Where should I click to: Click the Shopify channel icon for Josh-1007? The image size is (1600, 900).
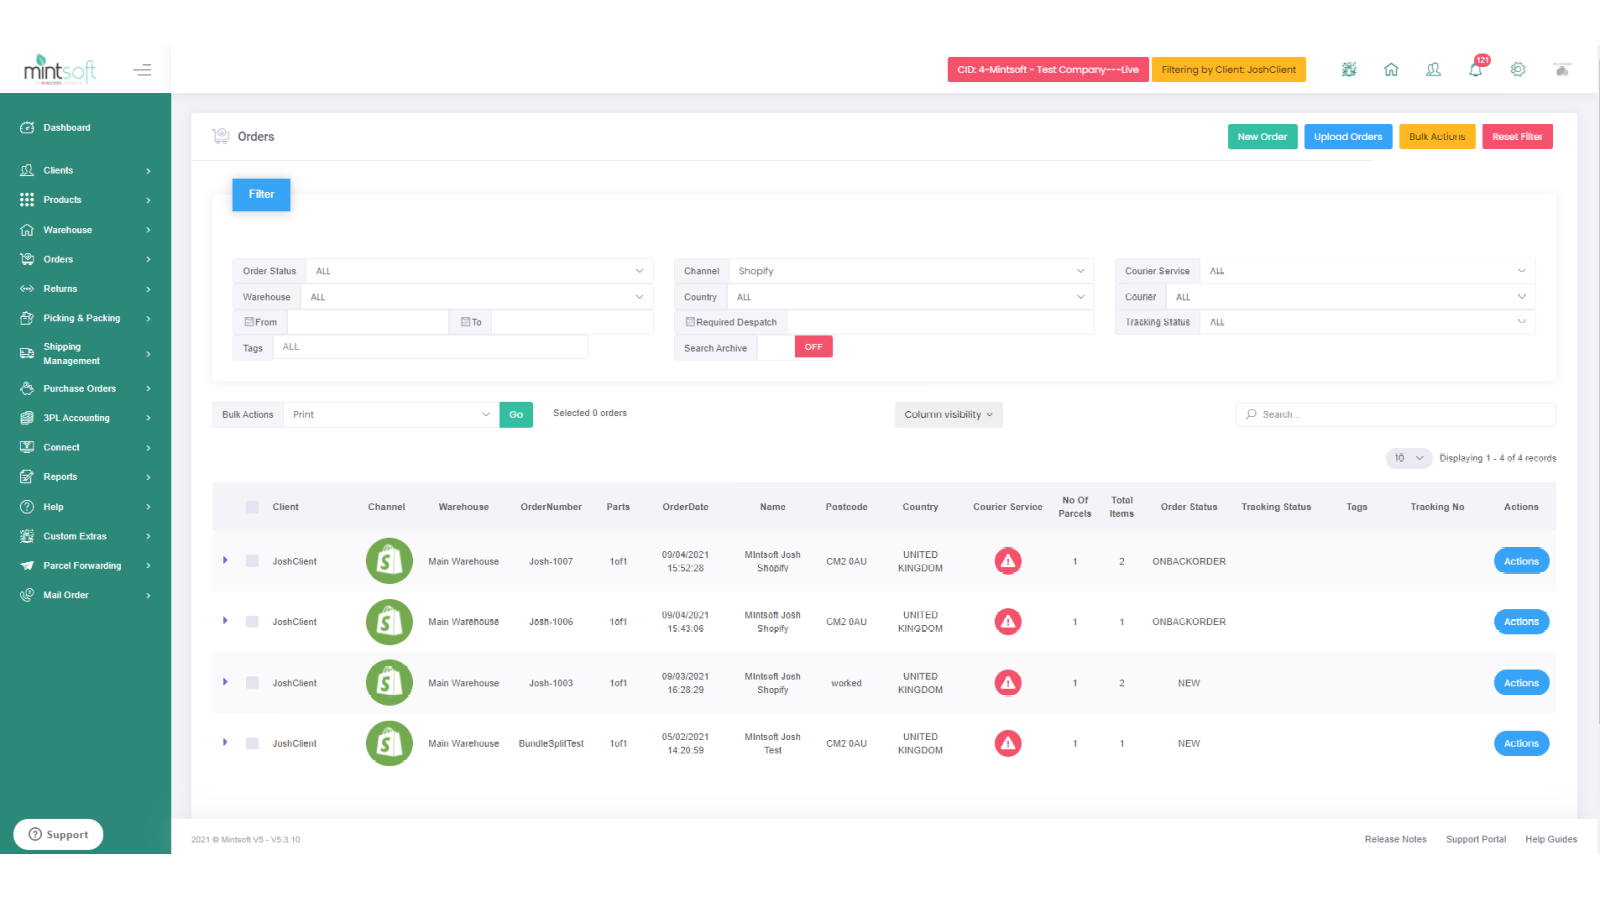388,561
